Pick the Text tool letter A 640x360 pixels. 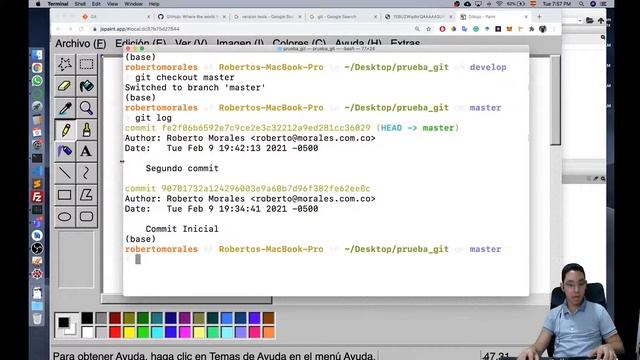click(86, 151)
